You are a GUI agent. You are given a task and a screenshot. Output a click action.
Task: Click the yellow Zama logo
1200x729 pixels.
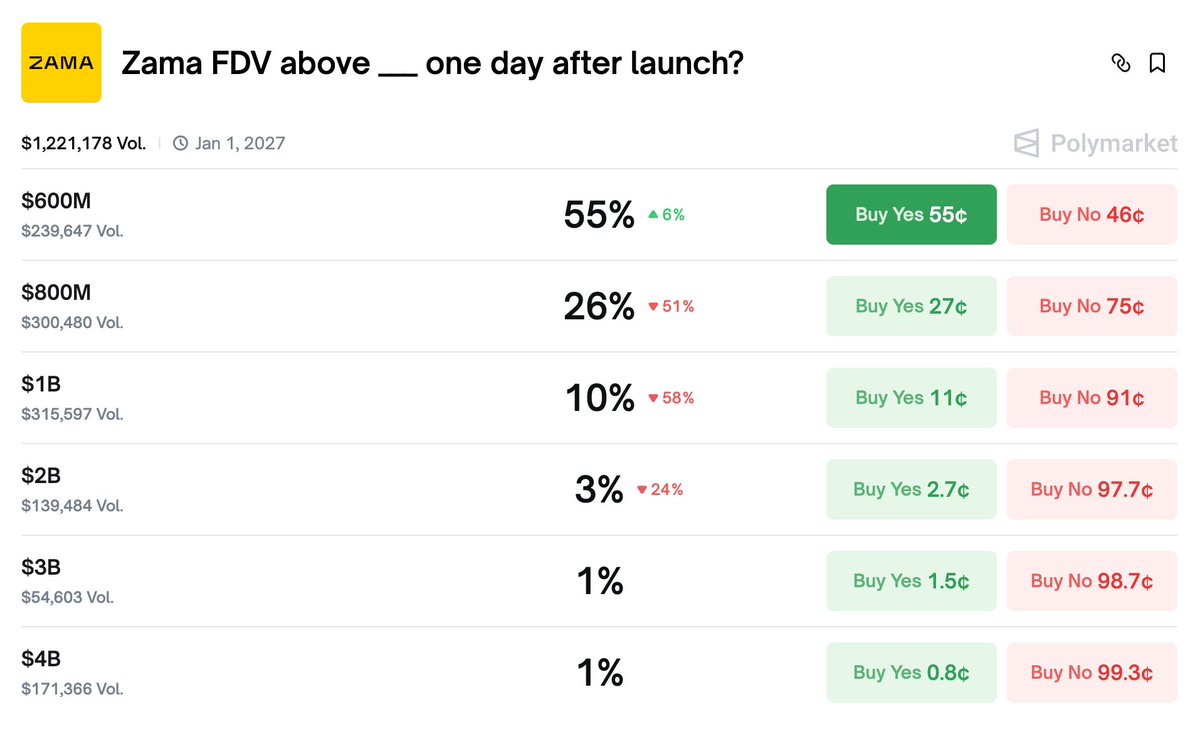[x=61, y=63]
